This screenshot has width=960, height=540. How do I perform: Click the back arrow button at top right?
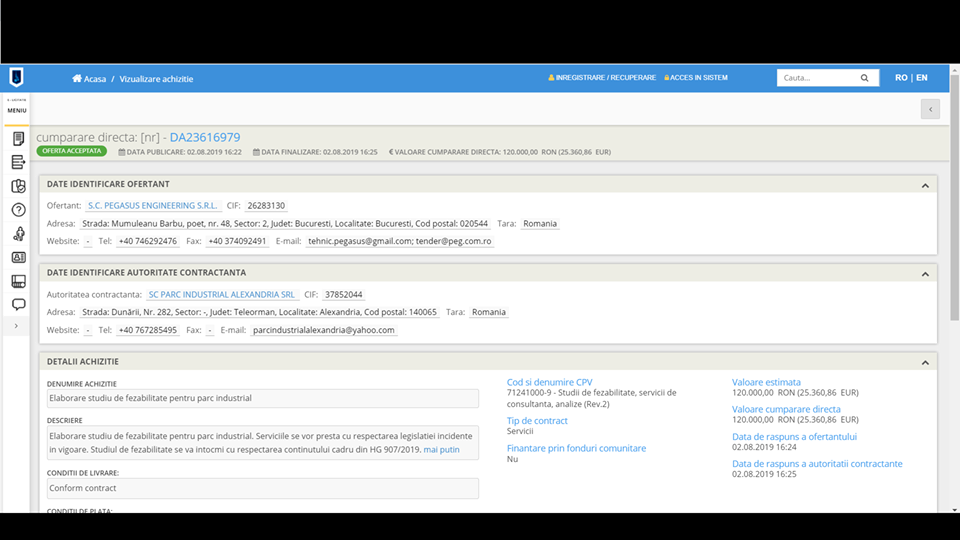pyautogui.click(x=930, y=109)
